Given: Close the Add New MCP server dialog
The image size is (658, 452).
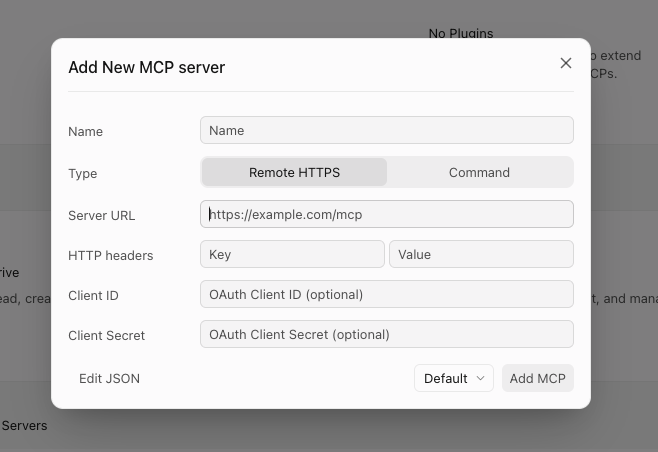Looking at the screenshot, I should point(566,63).
